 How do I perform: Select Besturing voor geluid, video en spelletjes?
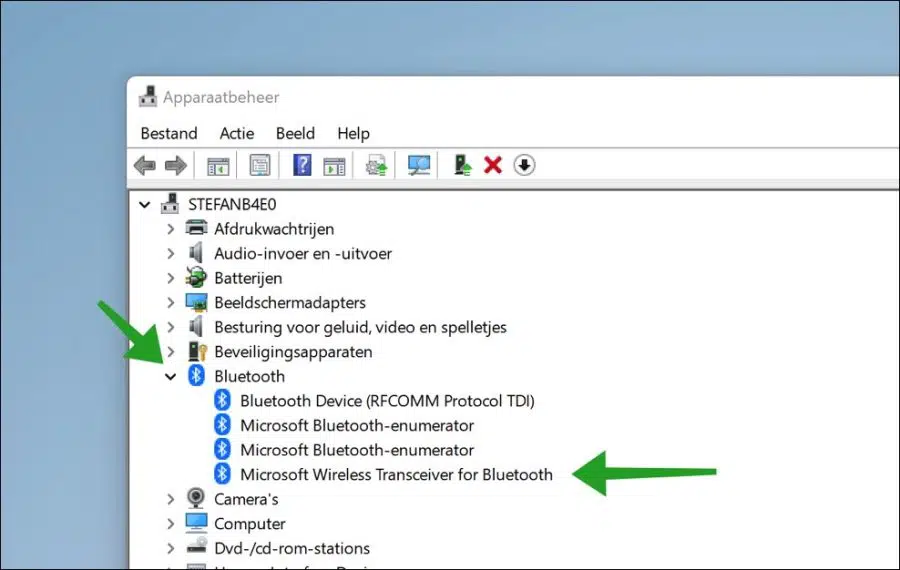[x=360, y=327]
